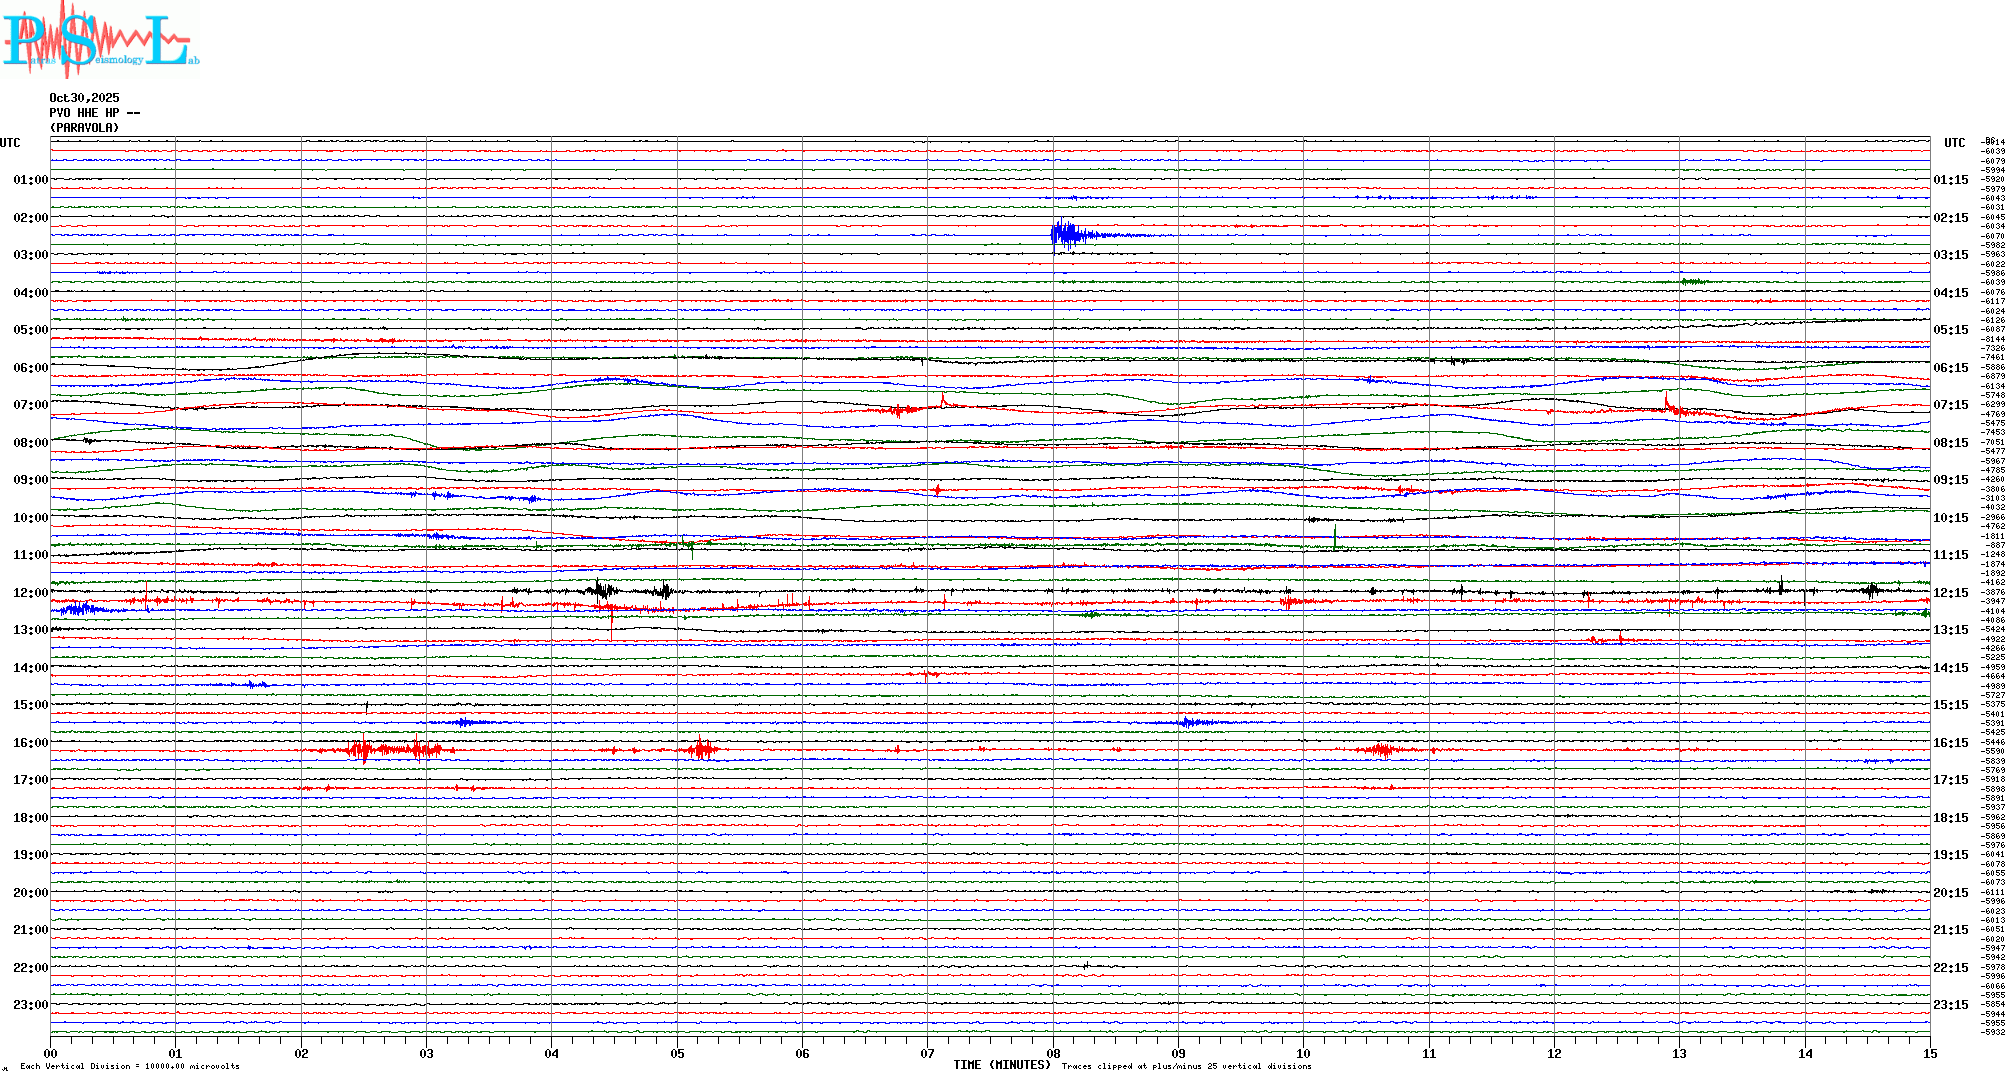This screenshot has height=1080, width=2010.
Task: Click the 12:00 hour label on the left axis
Action: 30,593
